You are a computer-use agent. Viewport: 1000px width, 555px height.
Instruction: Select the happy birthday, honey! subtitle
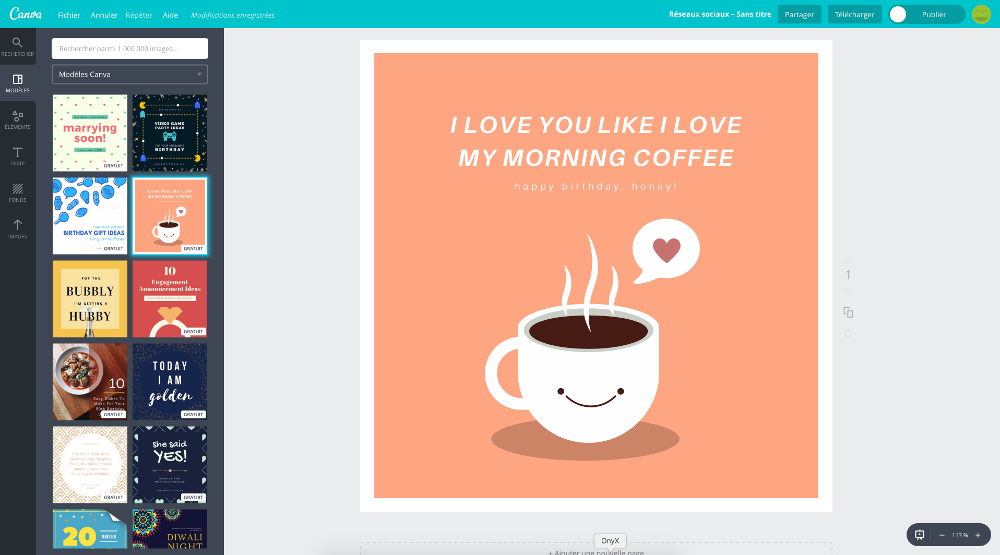pyautogui.click(x=596, y=186)
